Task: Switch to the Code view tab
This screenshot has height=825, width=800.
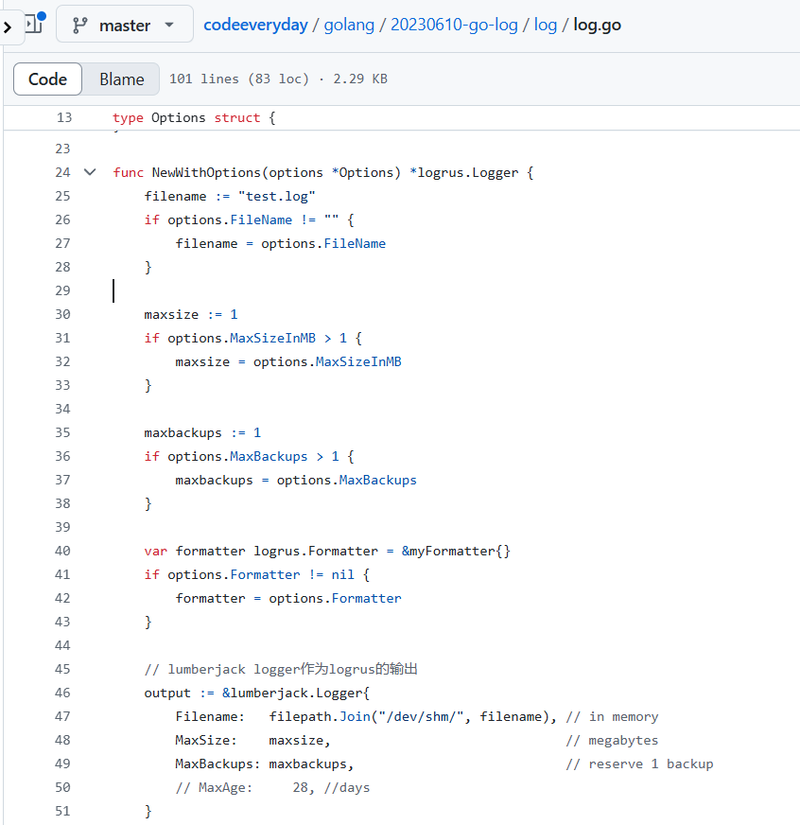Action: pos(48,79)
